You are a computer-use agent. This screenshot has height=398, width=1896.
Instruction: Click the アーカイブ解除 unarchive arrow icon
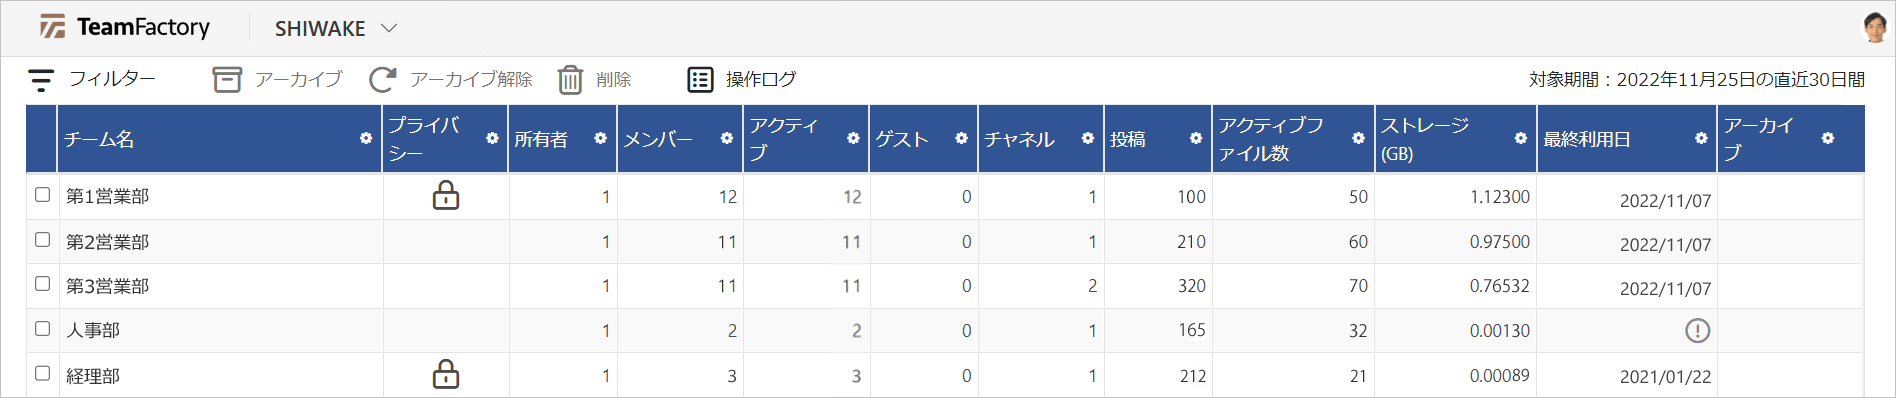[x=382, y=80]
